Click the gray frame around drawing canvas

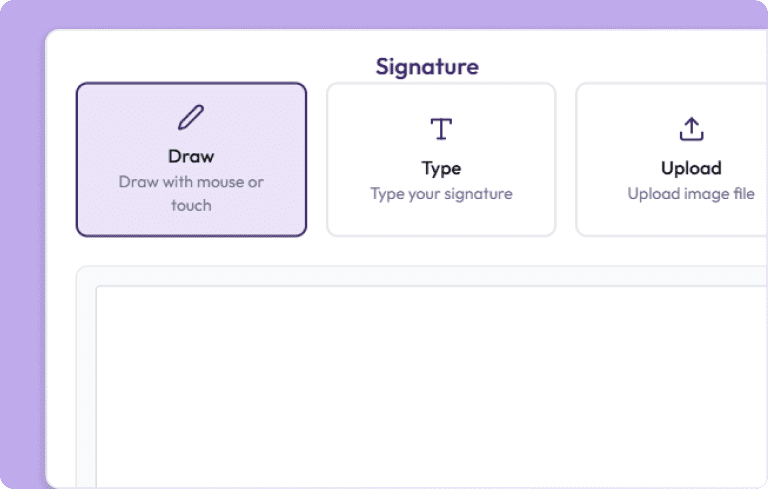click(86, 380)
